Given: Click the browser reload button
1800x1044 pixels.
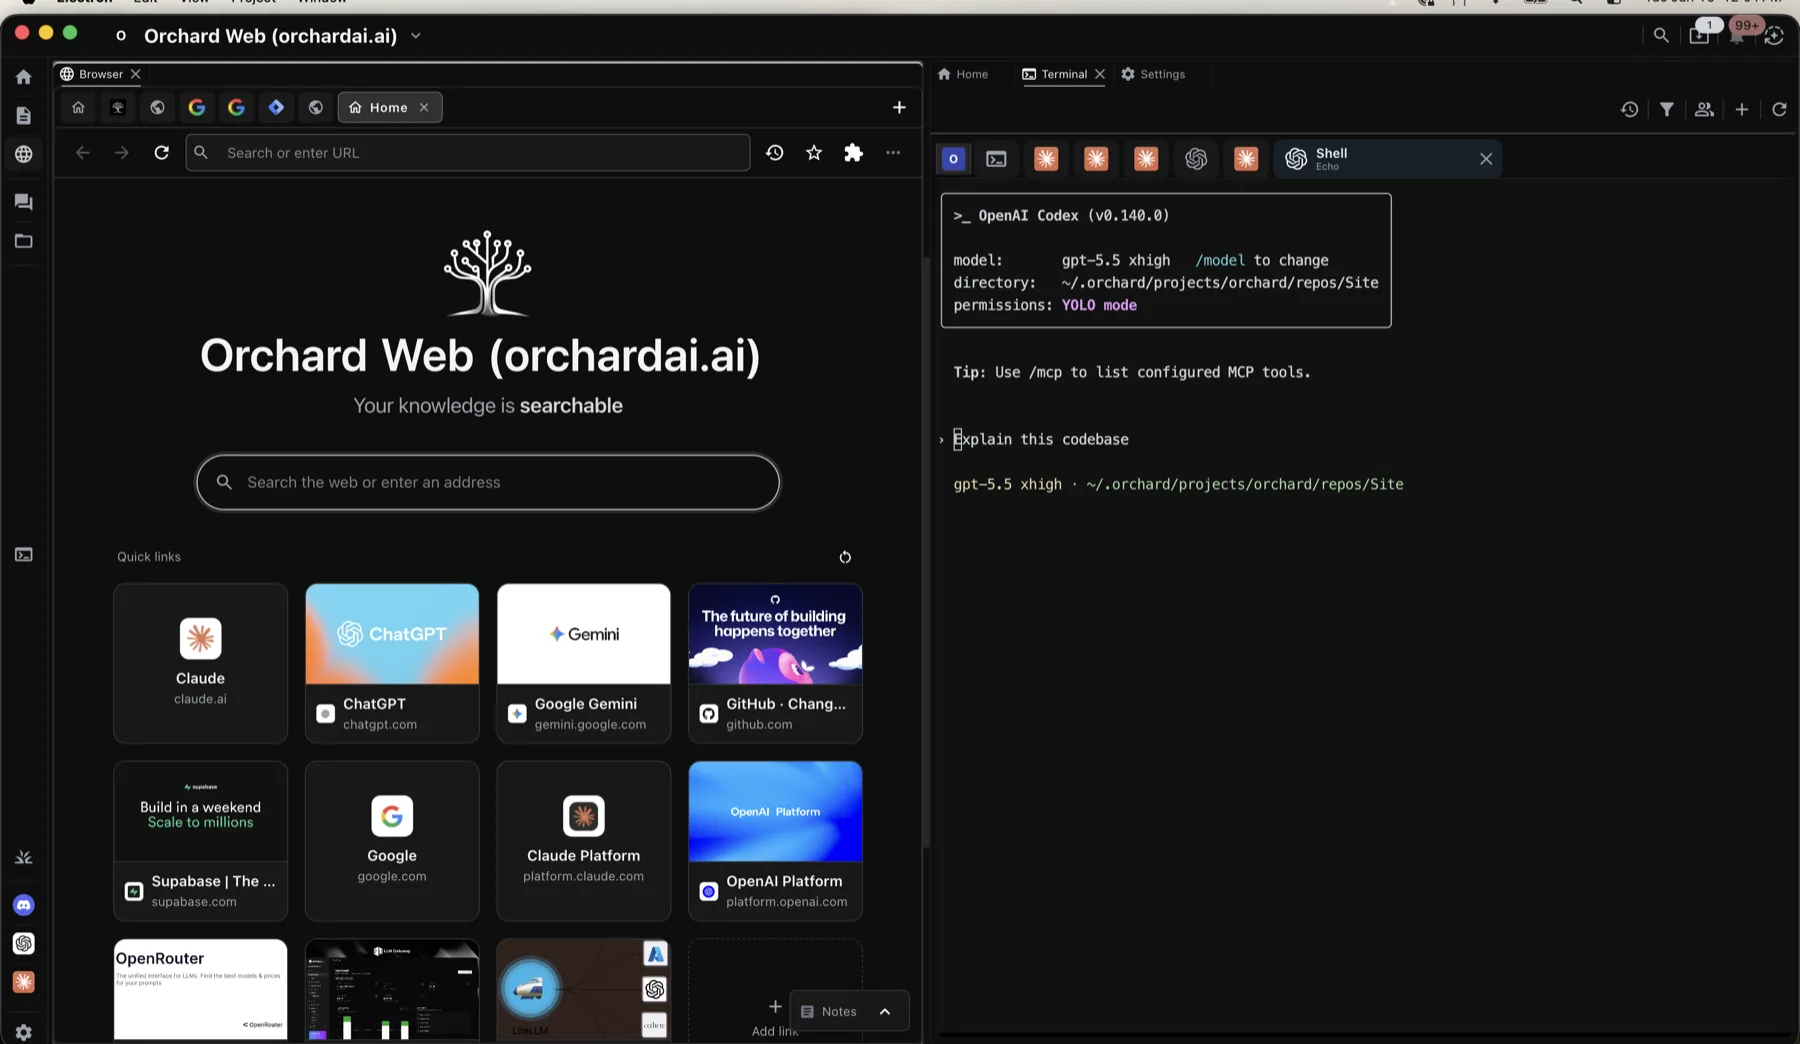Looking at the screenshot, I should pyautogui.click(x=161, y=153).
